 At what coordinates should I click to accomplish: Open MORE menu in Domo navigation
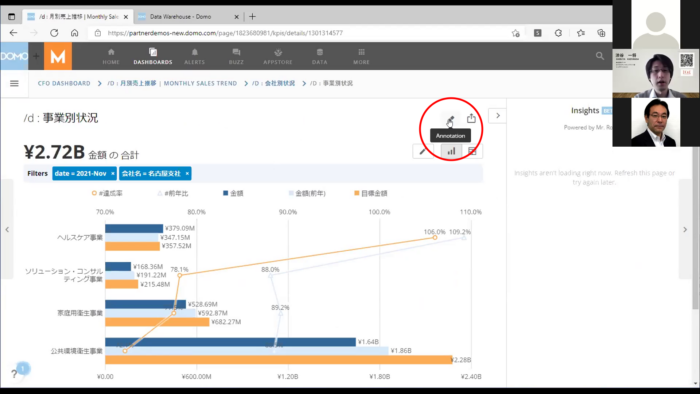(361, 57)
